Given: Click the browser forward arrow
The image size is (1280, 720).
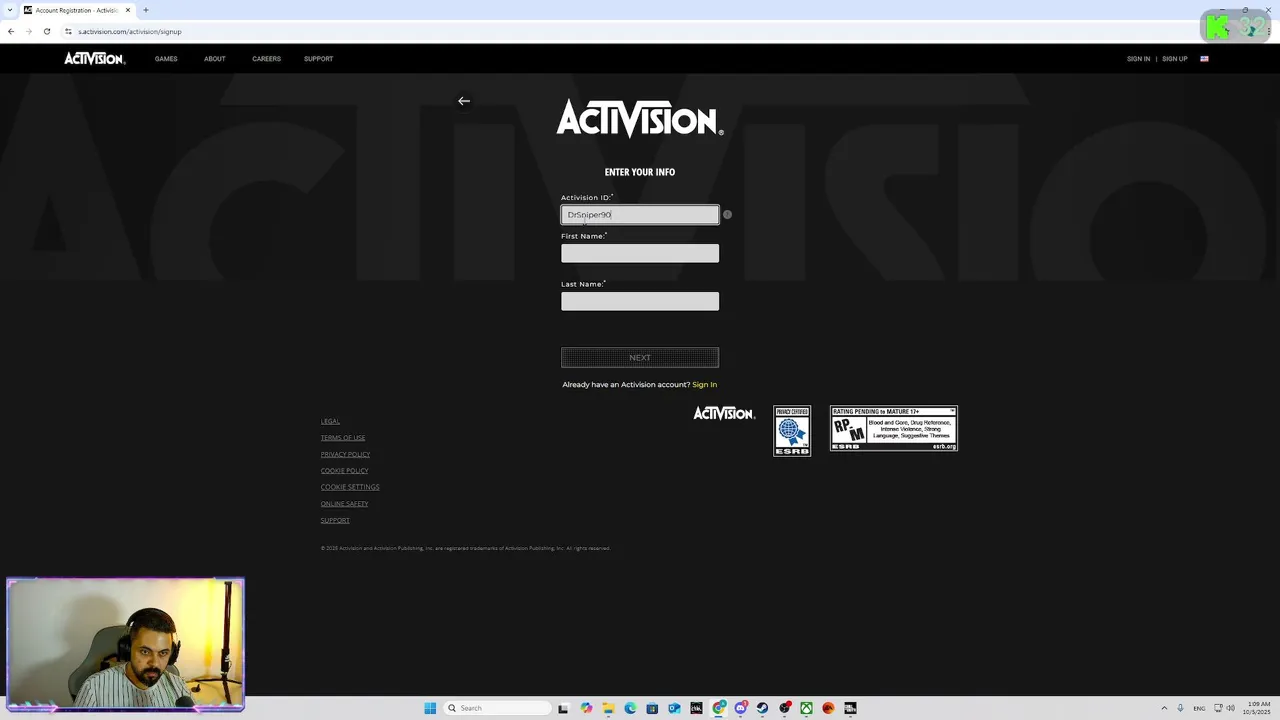Looking at the screenshot, I should (28, 31).
